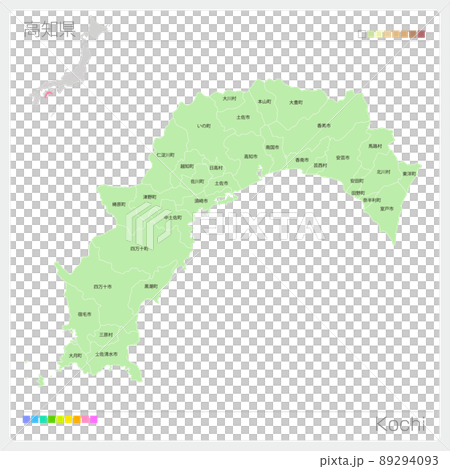This screenshot has height=469, width=450.
Task: Select the 中土佐町 label on the map
Action: tap(173, 218)
